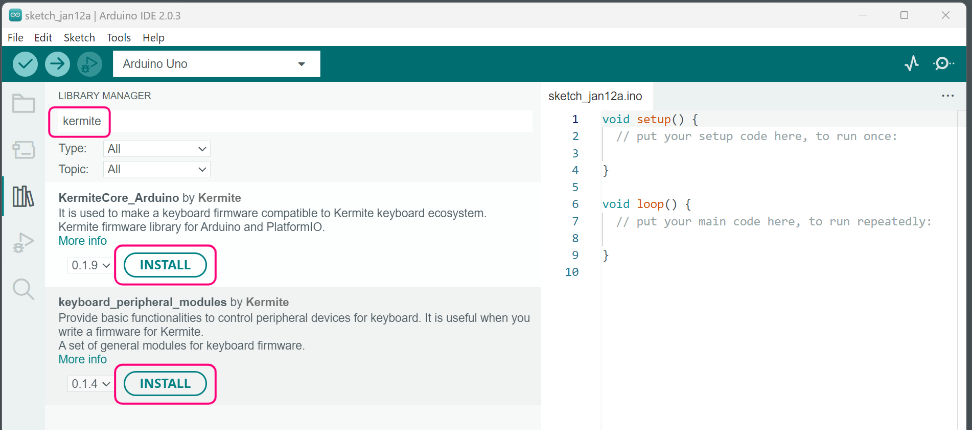This screenshot has width=972, height=430.
Task: Click the Verify sketch checkmark button
Action: (26, 63)
